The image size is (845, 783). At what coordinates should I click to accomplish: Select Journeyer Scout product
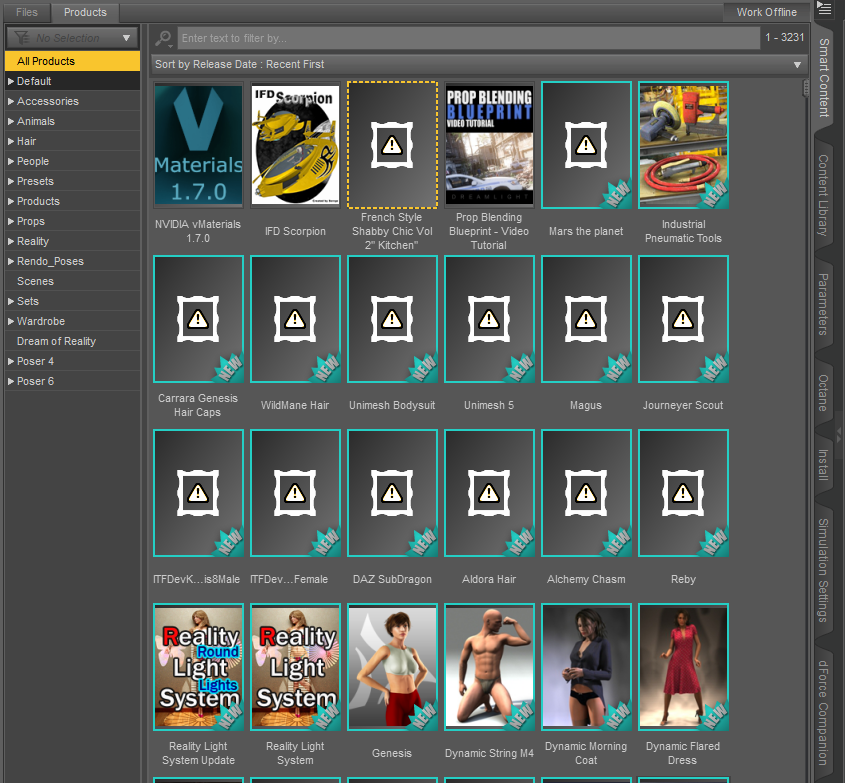[x=683, y=319]
